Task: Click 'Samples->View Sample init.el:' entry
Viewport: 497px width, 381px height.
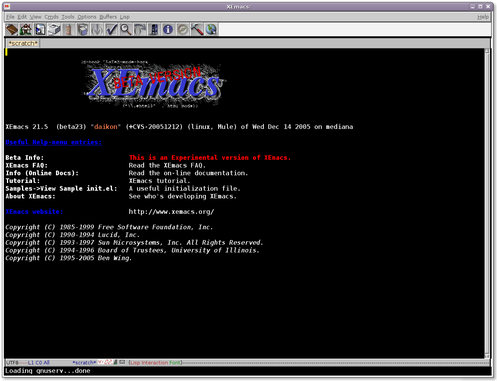Action: tap(61, 188)
